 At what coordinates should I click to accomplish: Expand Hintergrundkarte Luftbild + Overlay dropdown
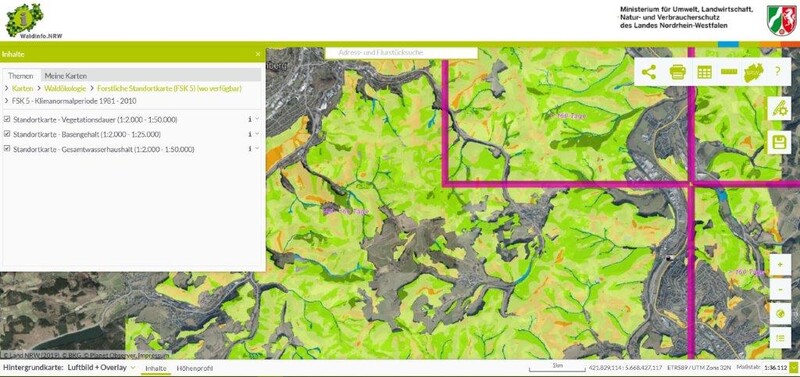pos(133,367)
